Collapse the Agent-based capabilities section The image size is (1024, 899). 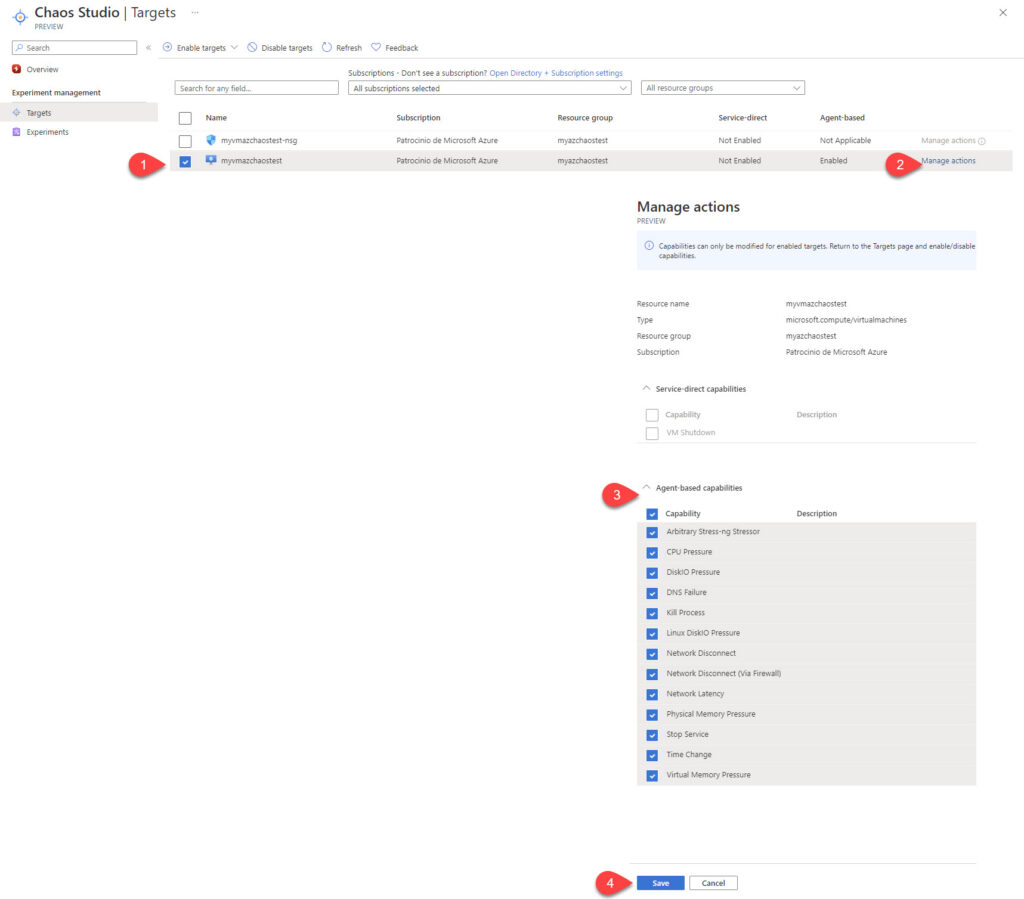point(646,488)
